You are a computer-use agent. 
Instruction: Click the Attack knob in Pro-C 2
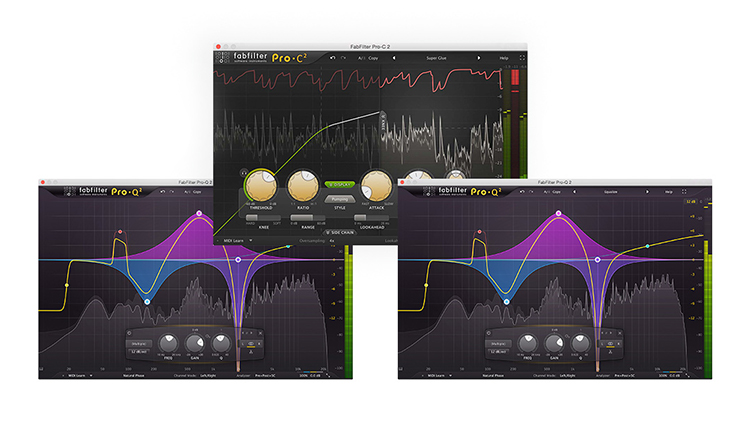click(376, 186)
